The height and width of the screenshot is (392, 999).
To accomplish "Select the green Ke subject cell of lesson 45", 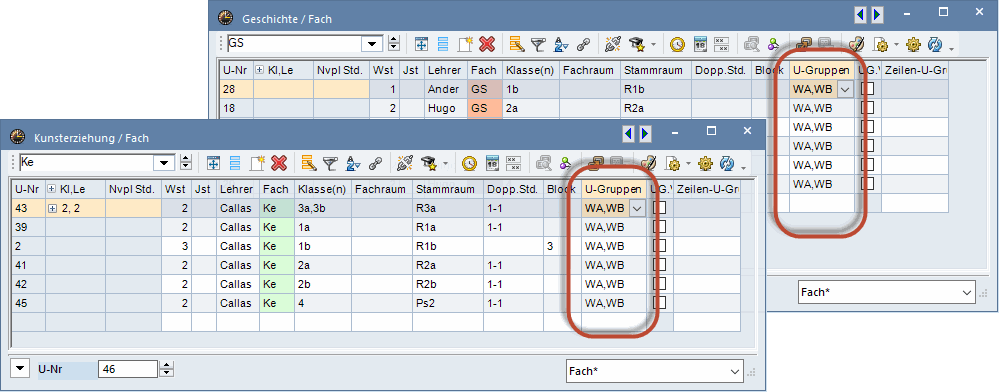I will coord(277,303).
